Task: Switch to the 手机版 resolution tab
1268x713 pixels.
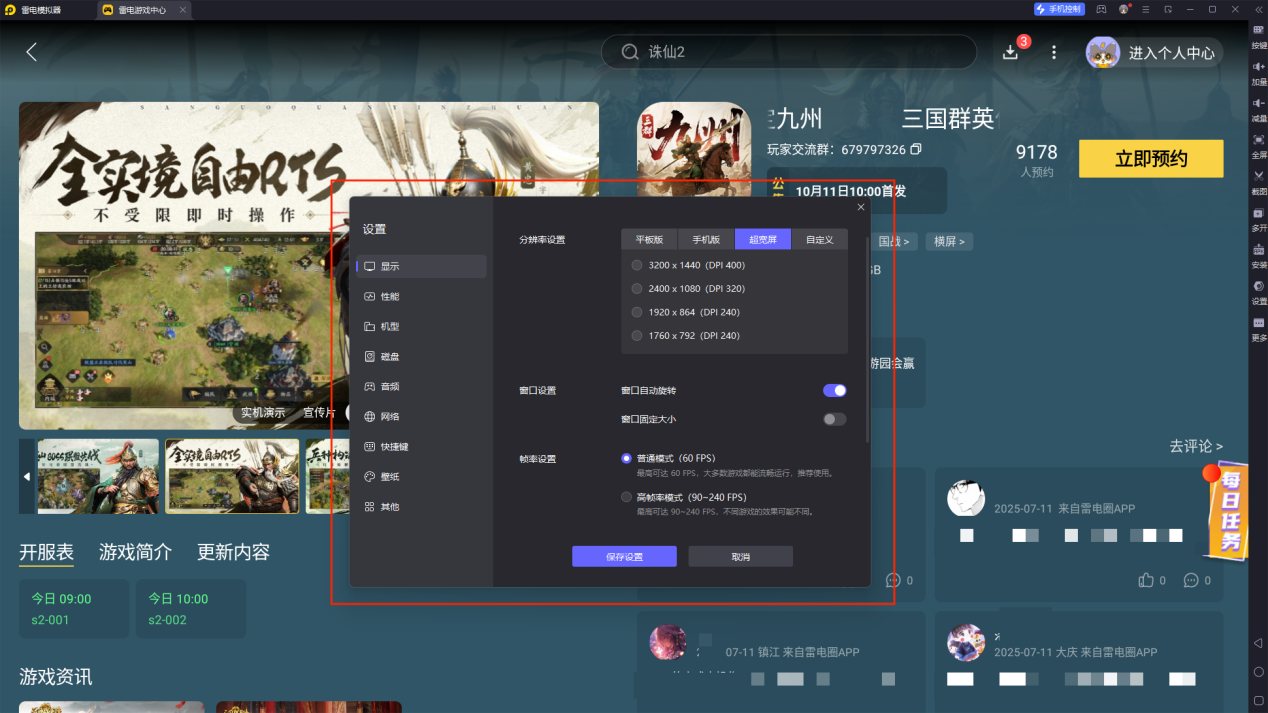Action: pos(706,239)
